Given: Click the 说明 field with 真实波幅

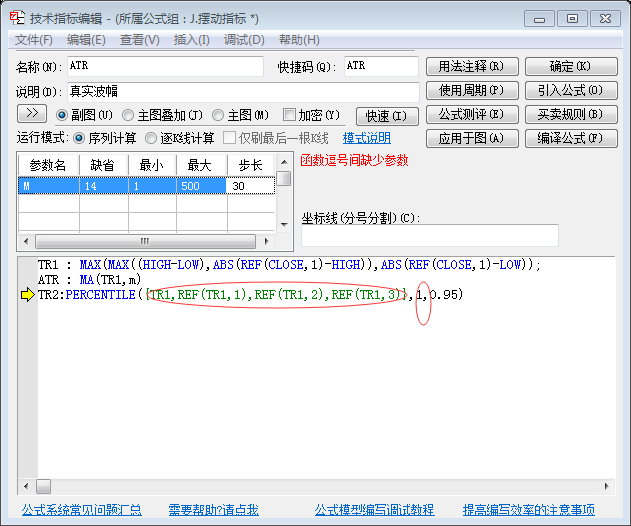Looking at the screenshot, I should 243,92.
